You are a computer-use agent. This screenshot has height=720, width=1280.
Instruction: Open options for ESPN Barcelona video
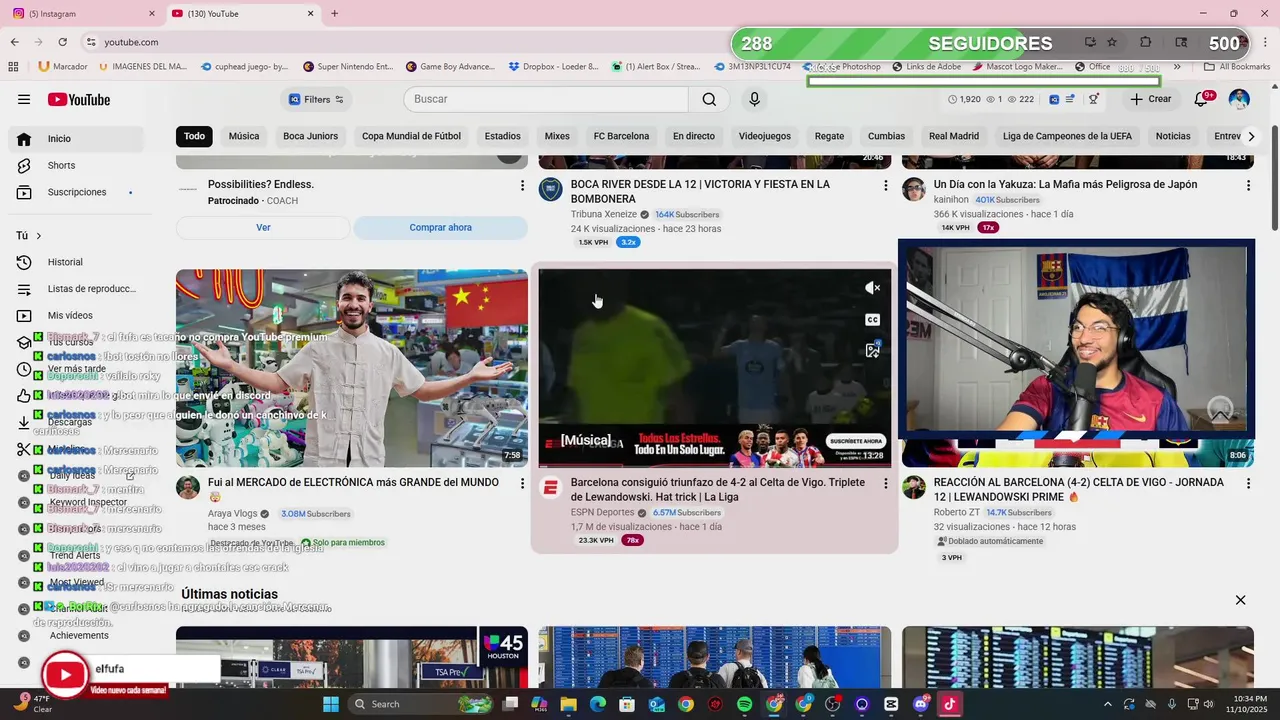click(885, 483)
